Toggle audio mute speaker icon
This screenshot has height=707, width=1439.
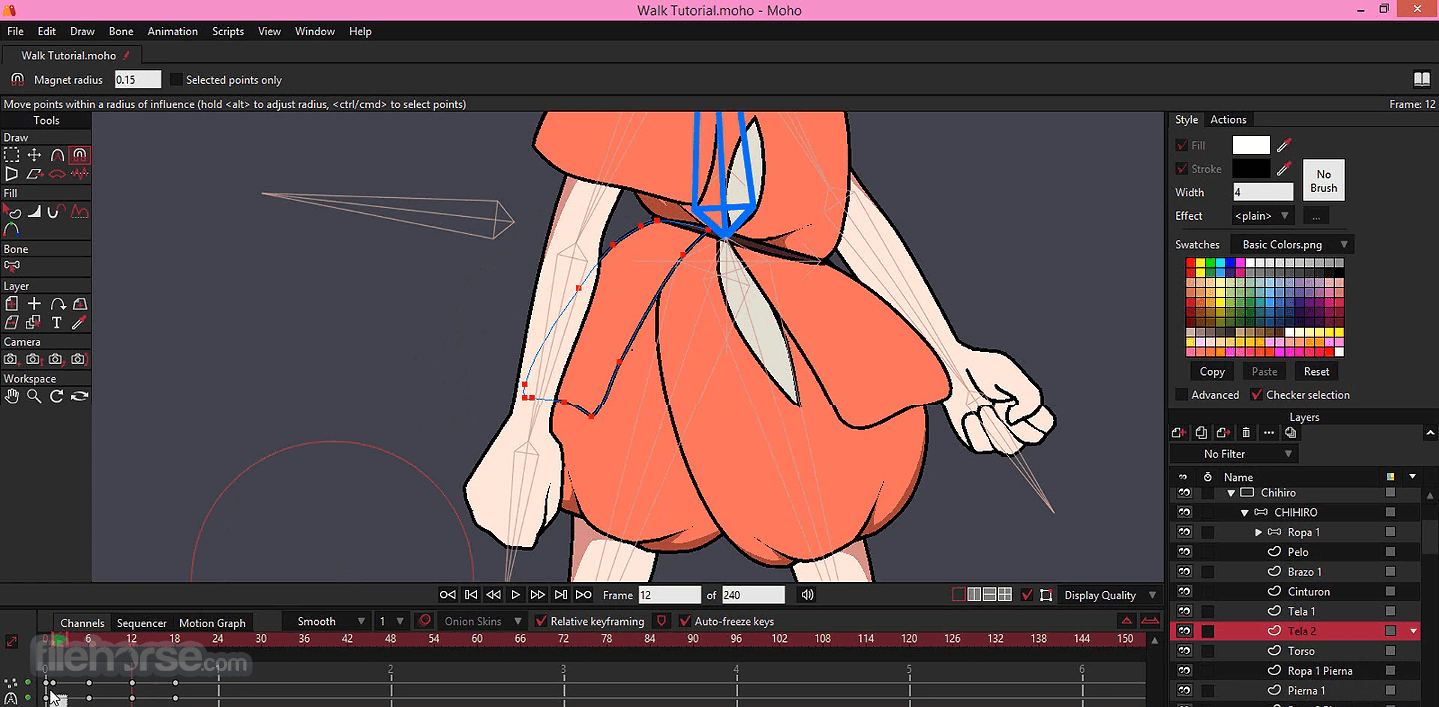coord(808,595)
